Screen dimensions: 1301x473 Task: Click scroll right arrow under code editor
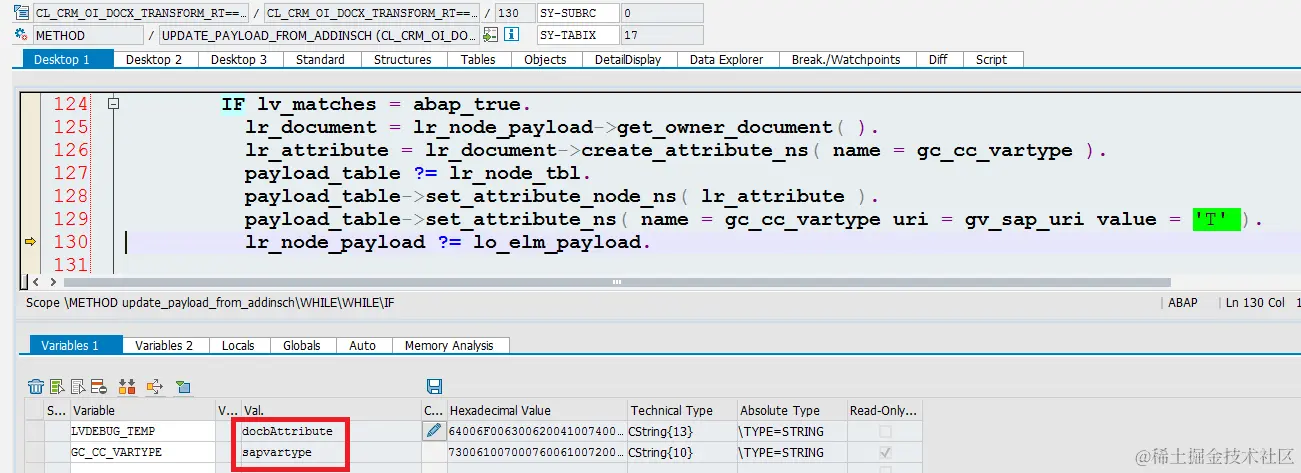click(x=53, y=283)
